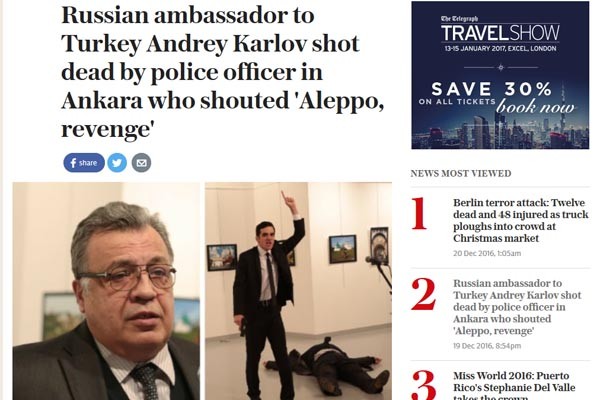Click the red number 1 ranking
Image resolution: width=600 pixels, height=400 pixels.
tap(420, 214)
